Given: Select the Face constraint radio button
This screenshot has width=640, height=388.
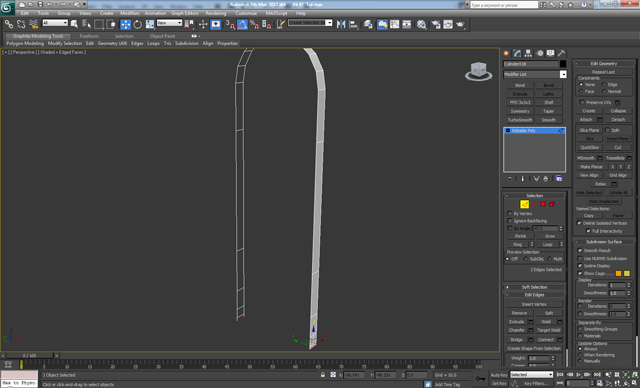Looking at the screenshot, I should coord(581,91).
